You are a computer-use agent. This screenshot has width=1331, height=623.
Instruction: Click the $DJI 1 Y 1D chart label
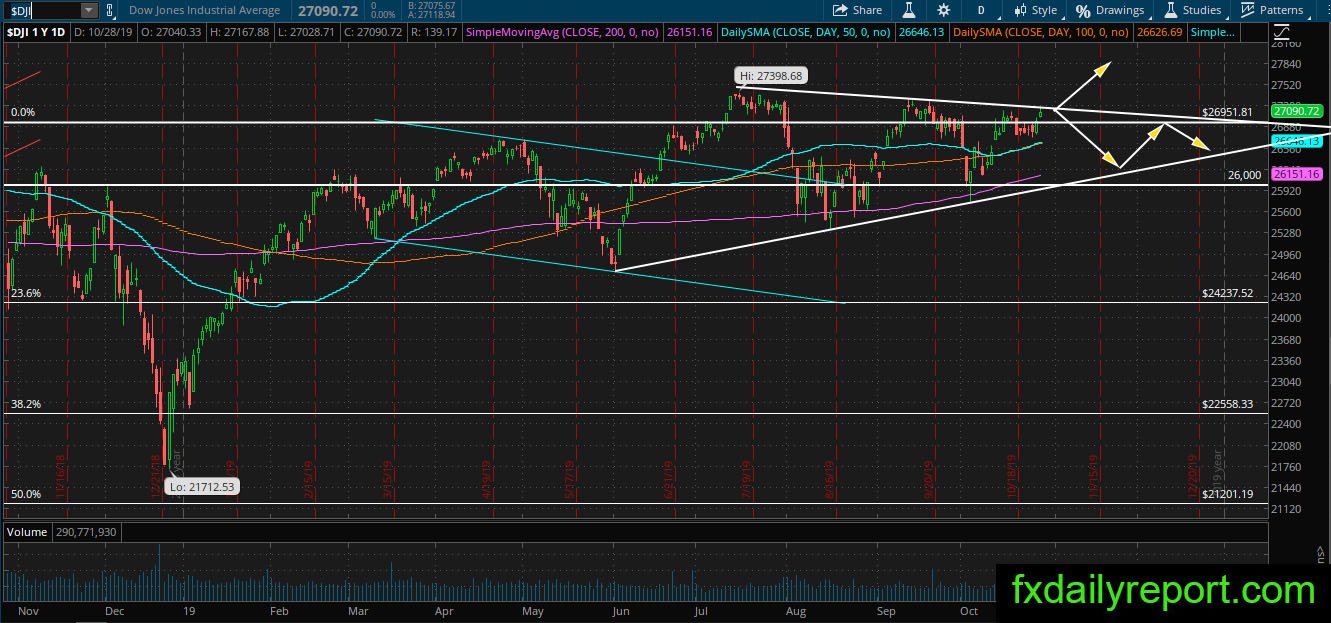[x=35, y=32]
